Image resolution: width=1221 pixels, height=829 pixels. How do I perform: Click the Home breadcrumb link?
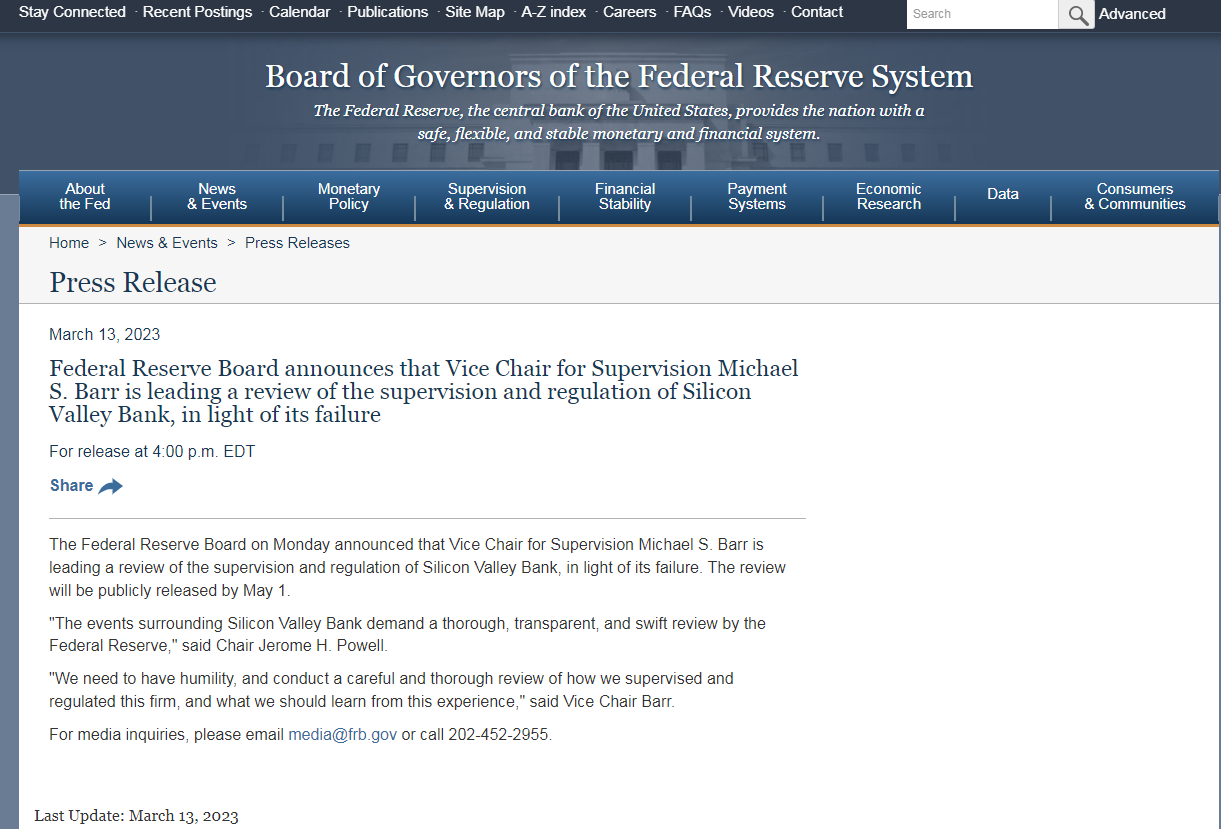point(69,243)
